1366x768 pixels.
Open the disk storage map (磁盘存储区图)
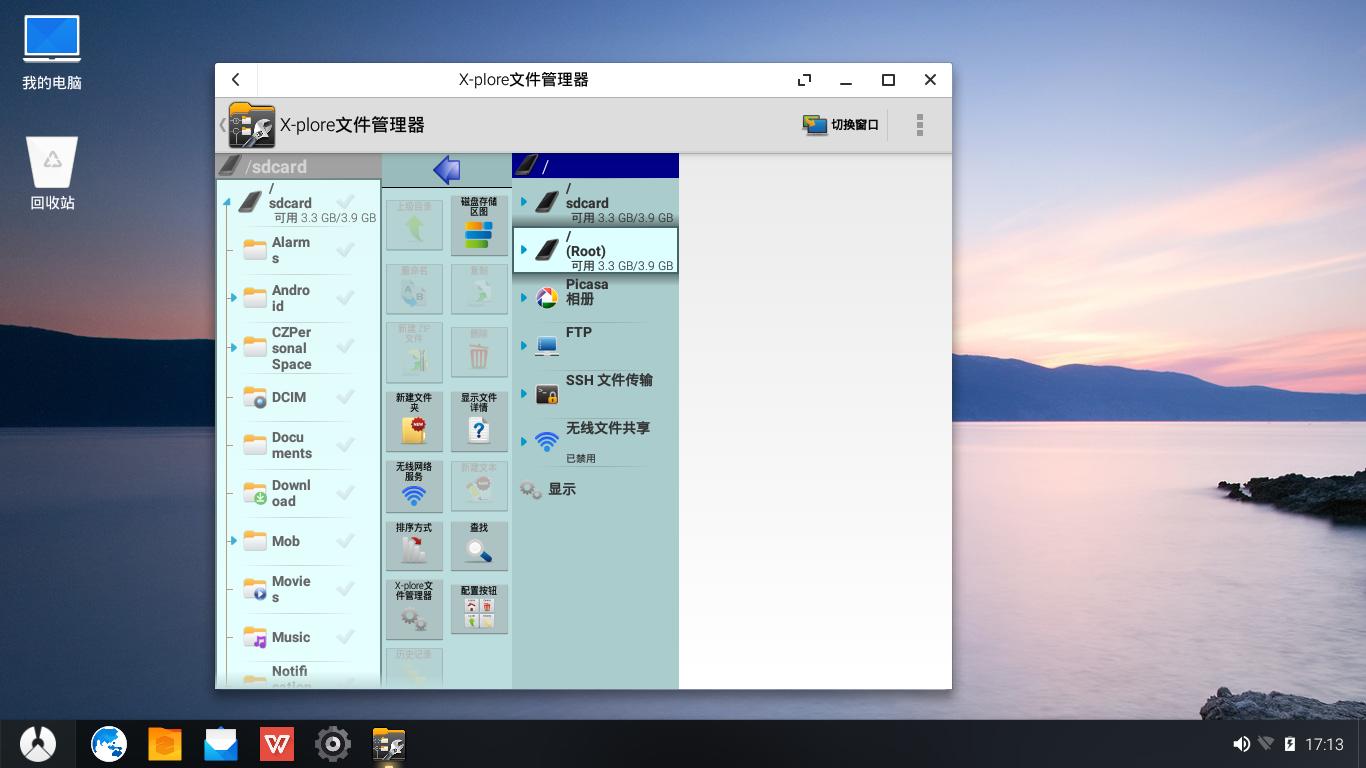click(x=479, y=223)
